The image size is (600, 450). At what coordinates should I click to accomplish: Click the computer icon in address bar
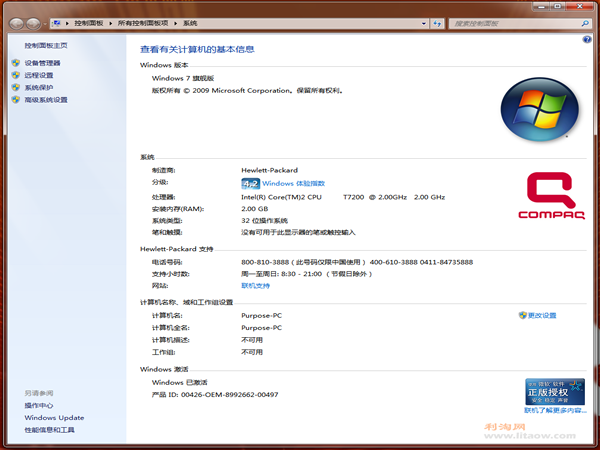57,23
